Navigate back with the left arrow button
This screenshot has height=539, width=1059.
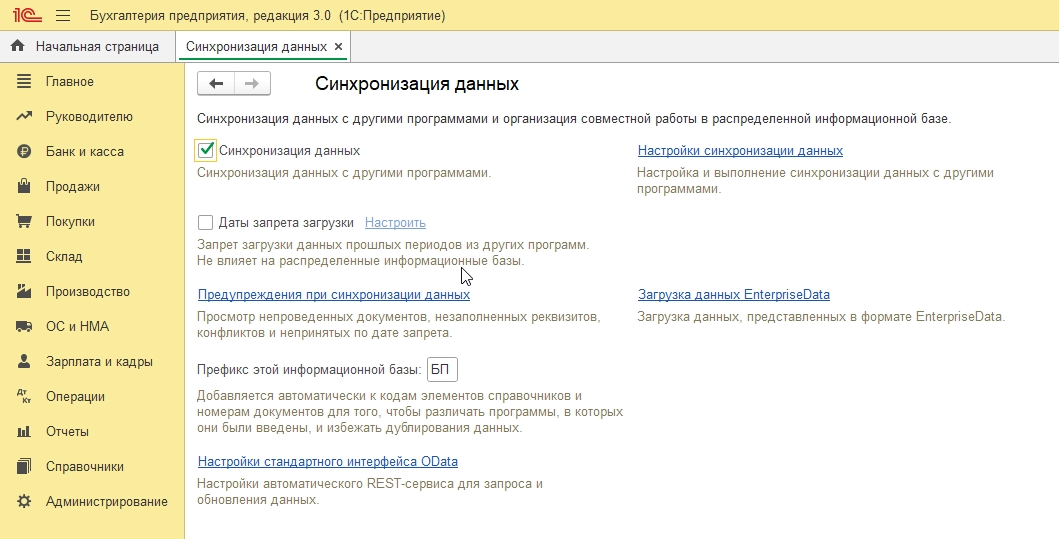pyautogui.click(x=216, y=84)
